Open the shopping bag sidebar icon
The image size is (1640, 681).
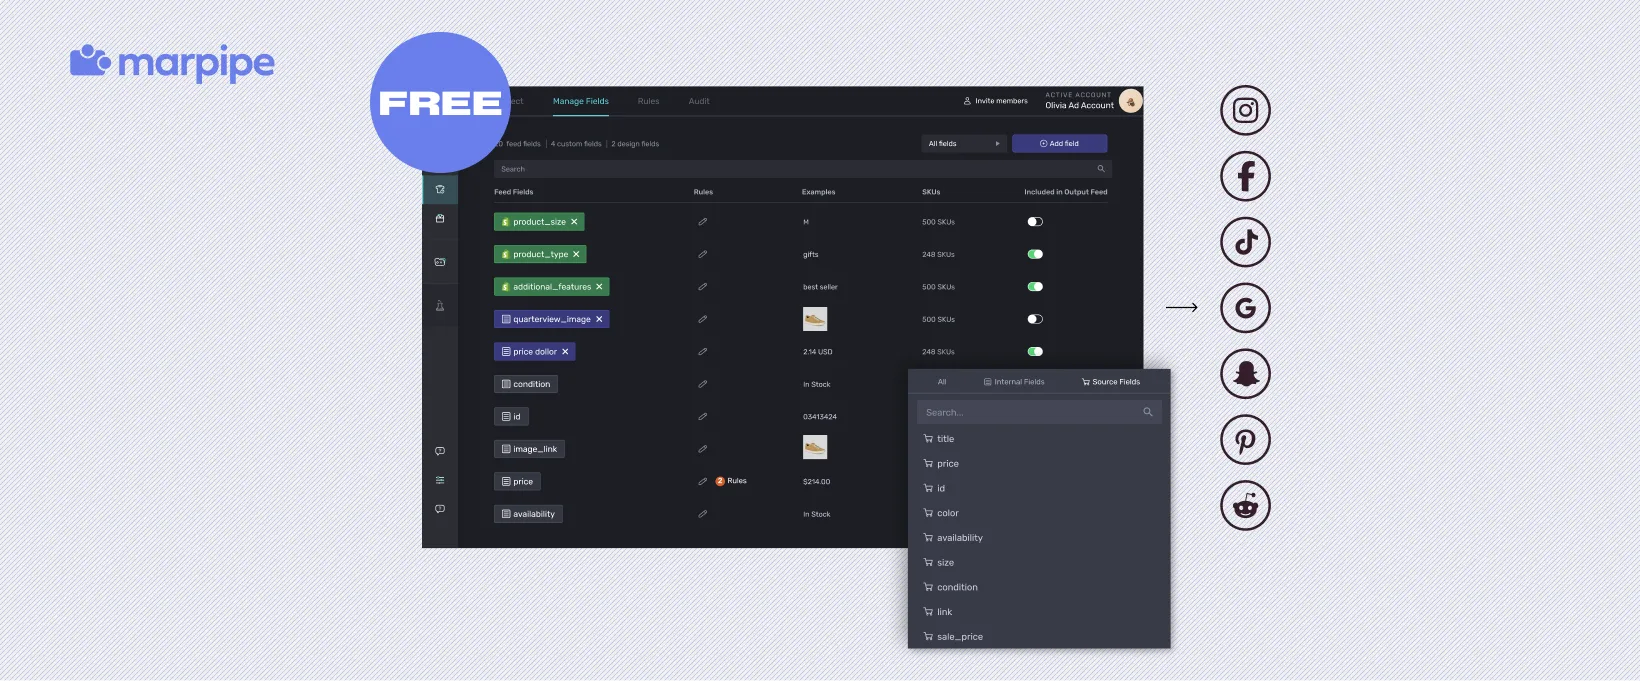click(440, 218)
